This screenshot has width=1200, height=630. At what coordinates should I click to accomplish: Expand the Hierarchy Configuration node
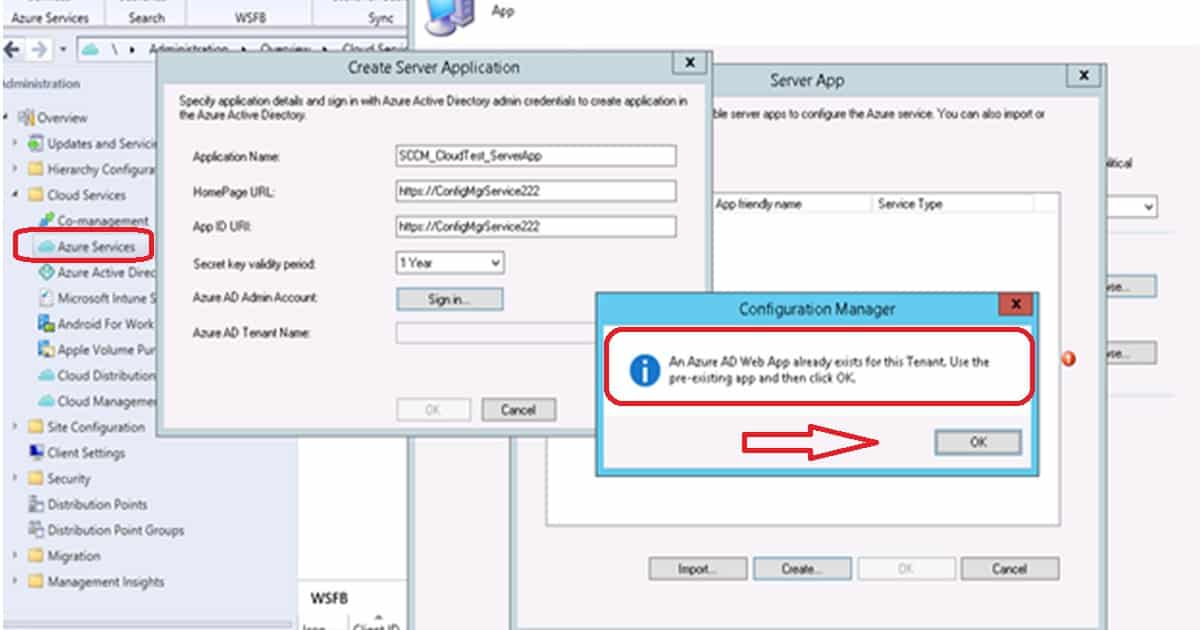pyautogui.click(x=15, y=169)
